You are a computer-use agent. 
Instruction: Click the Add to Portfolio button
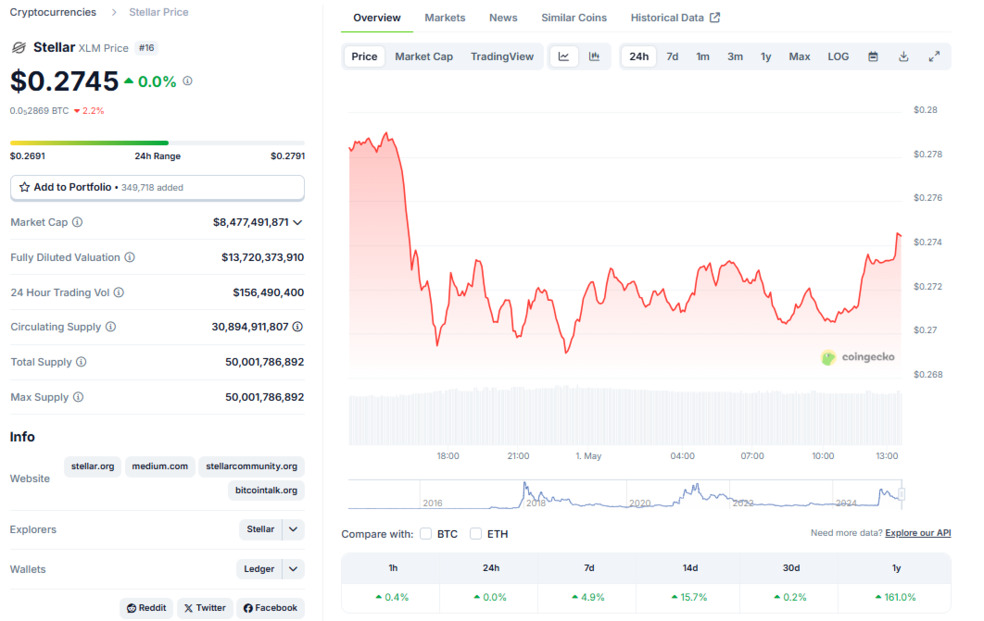(x=158, y=188)
